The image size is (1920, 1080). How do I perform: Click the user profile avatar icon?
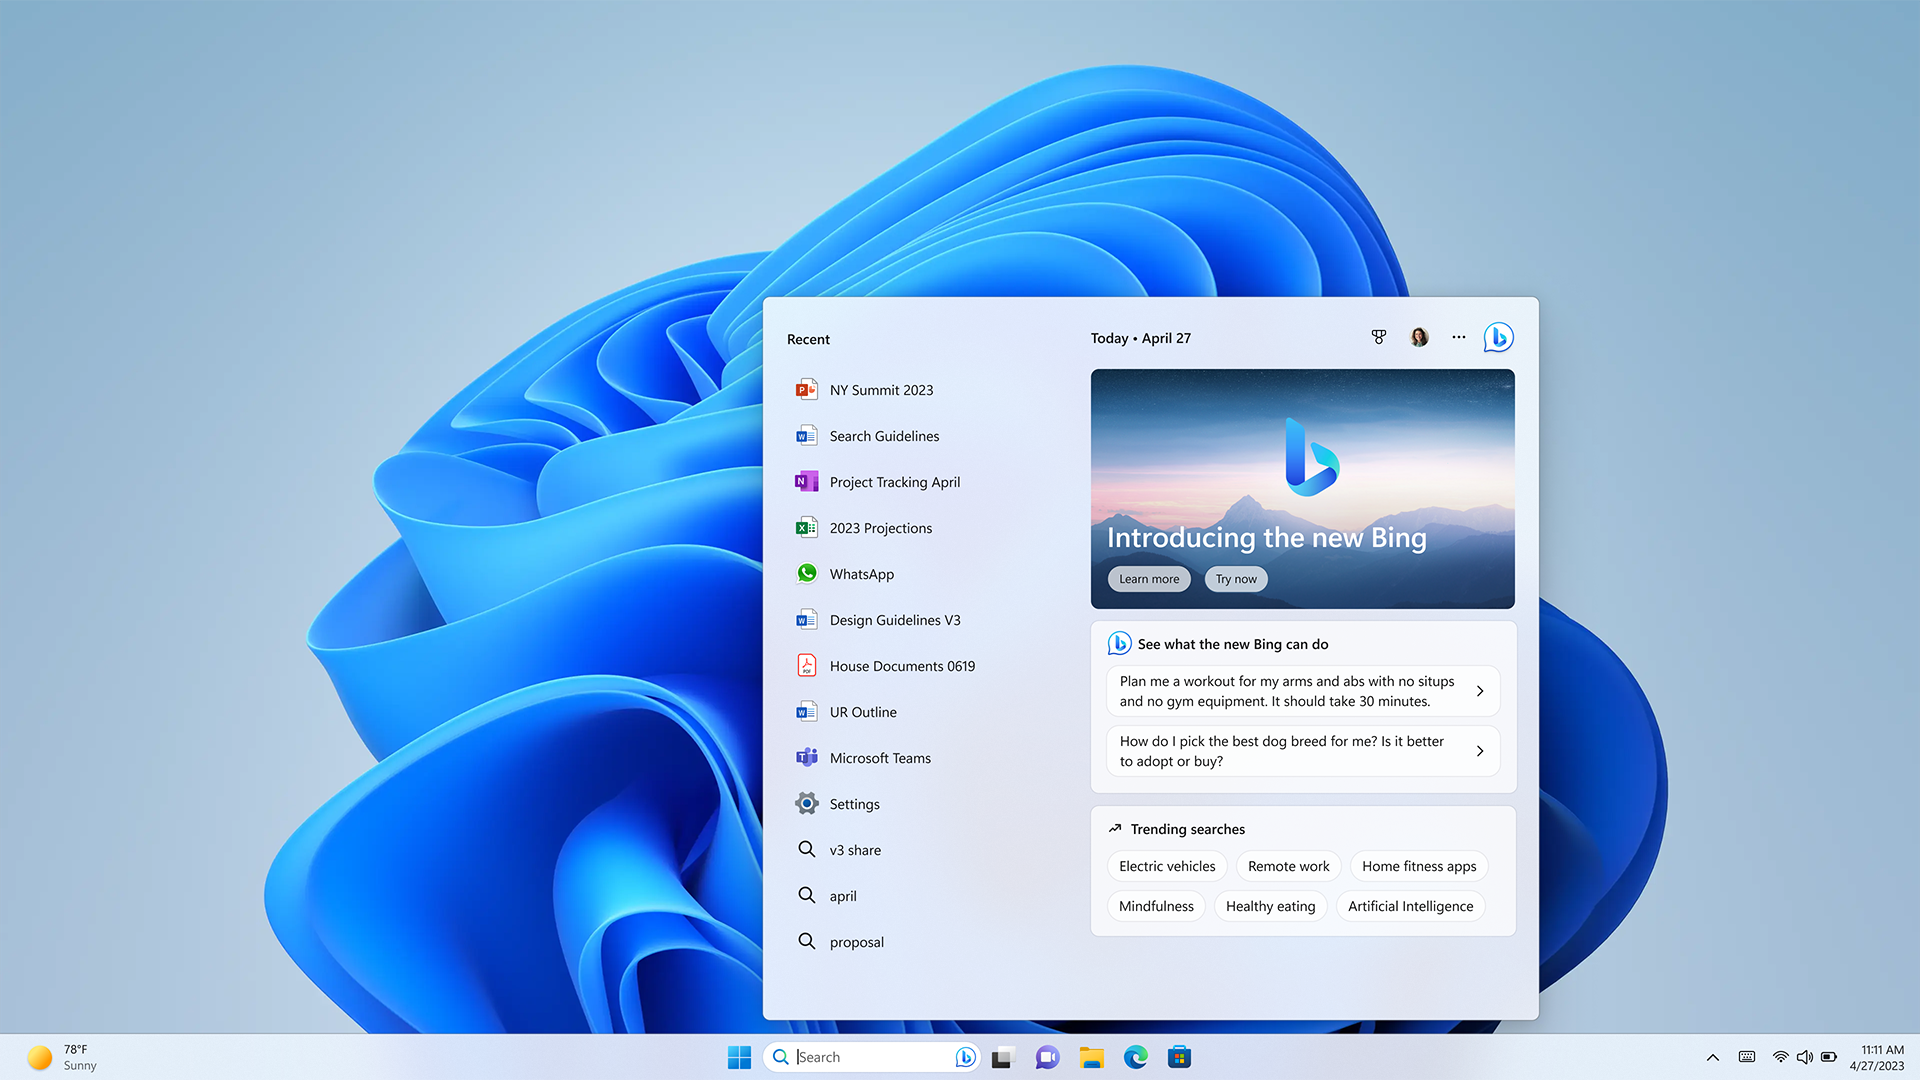(1418, 338)
